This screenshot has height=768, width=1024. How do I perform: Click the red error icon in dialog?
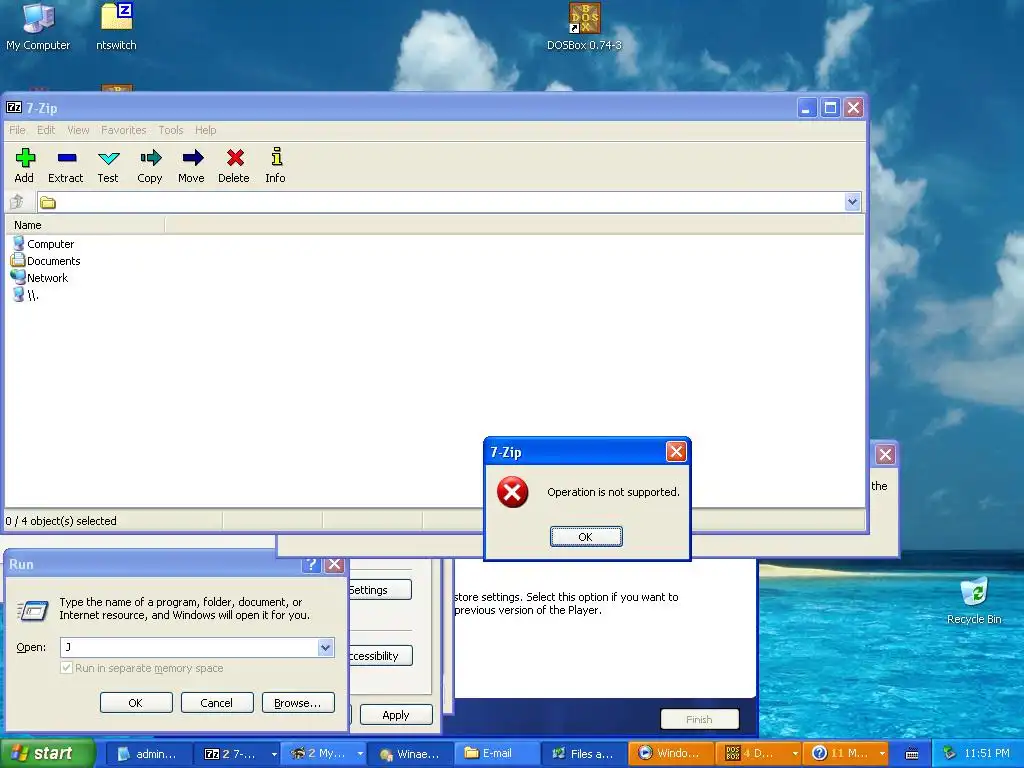(513, 492)
